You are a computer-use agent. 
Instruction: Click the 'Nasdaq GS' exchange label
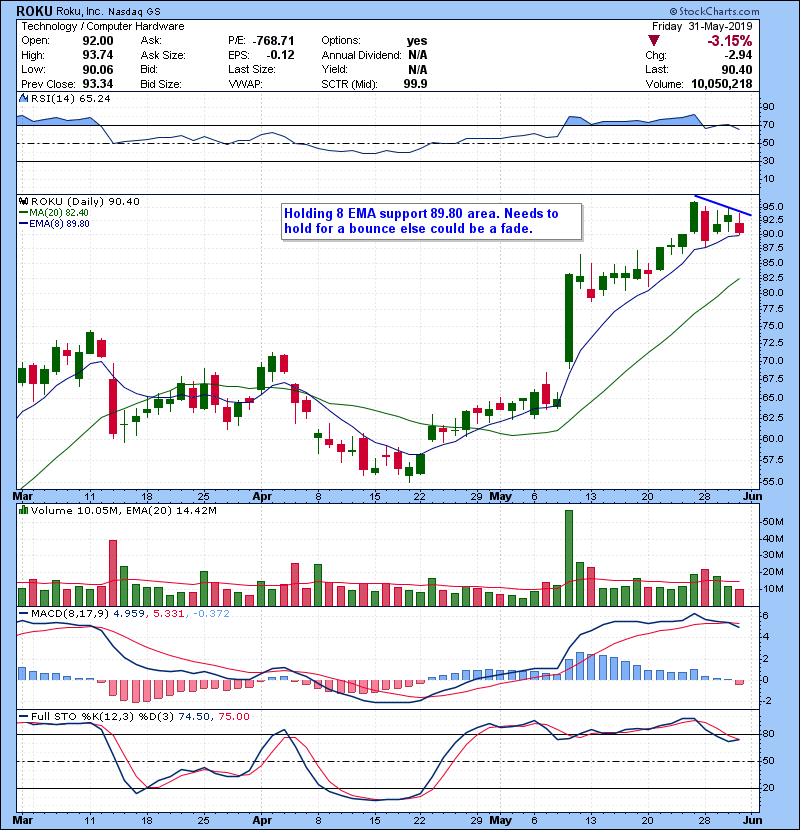point(134,12)
